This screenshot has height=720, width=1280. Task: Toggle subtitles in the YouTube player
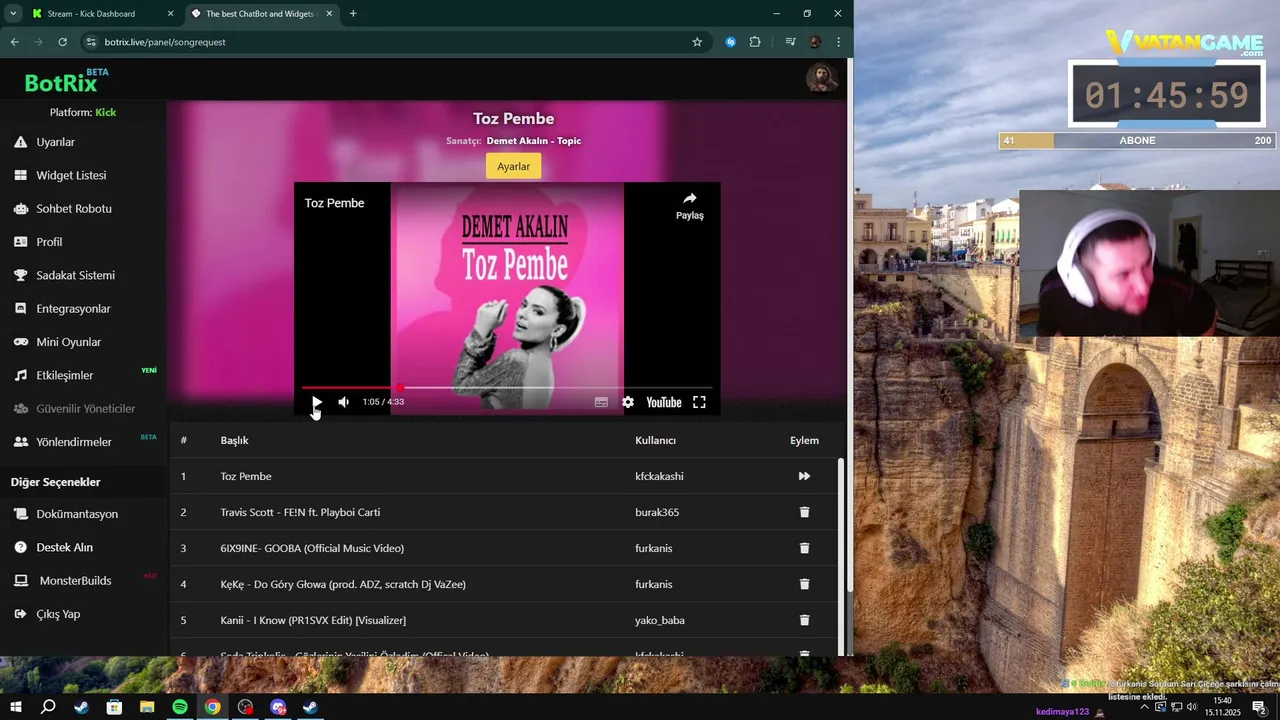[x=601, y=402]
